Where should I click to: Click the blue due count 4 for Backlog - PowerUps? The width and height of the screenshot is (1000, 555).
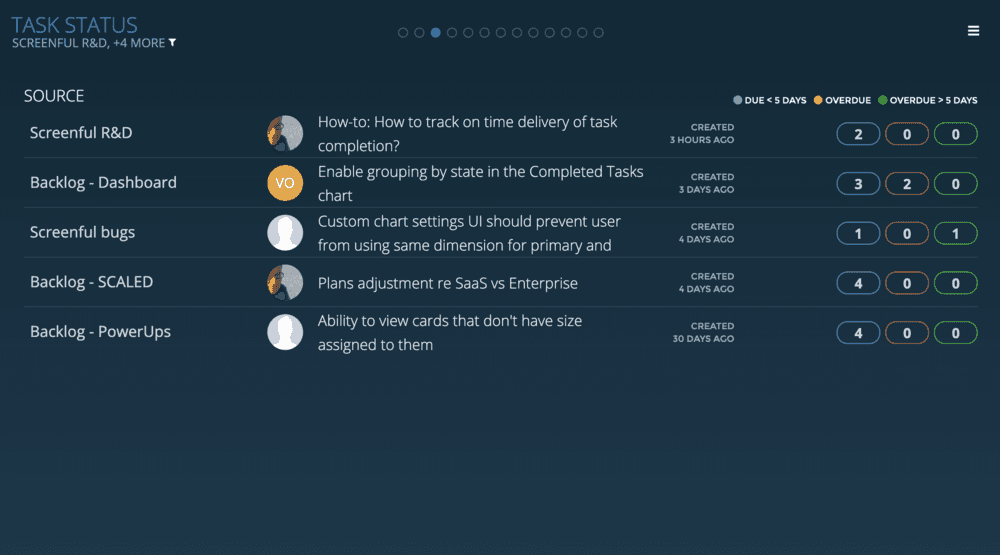click(x=858, y=333)
